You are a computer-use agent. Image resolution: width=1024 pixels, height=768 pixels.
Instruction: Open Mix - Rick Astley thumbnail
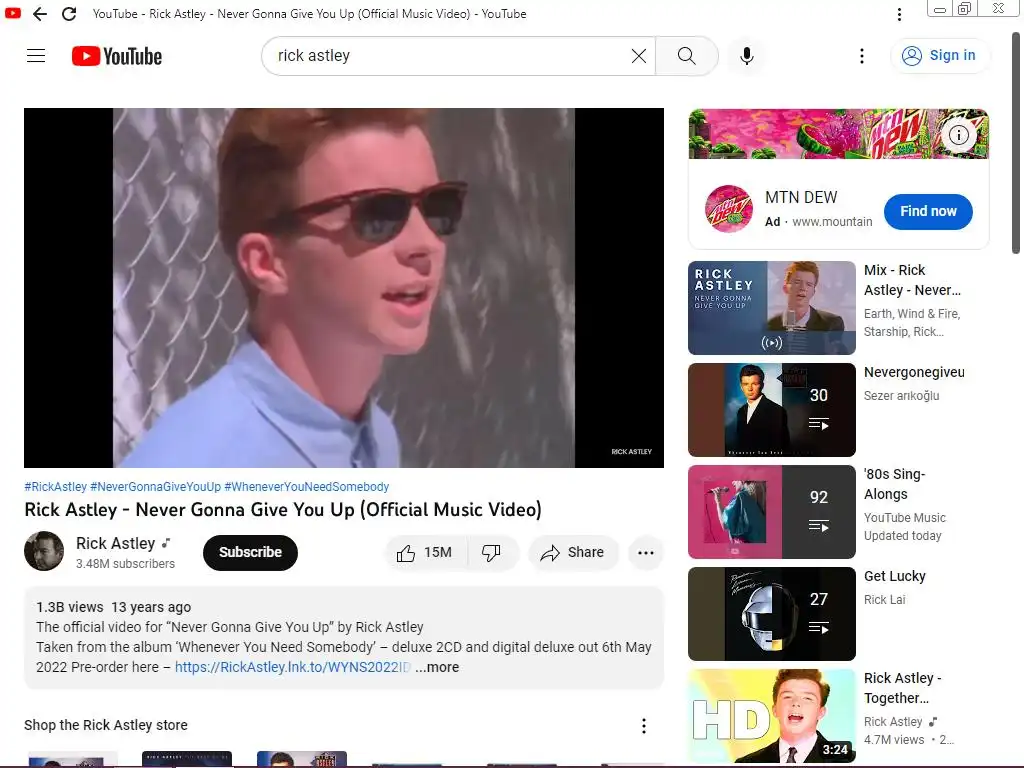click(x=772, y=308)
